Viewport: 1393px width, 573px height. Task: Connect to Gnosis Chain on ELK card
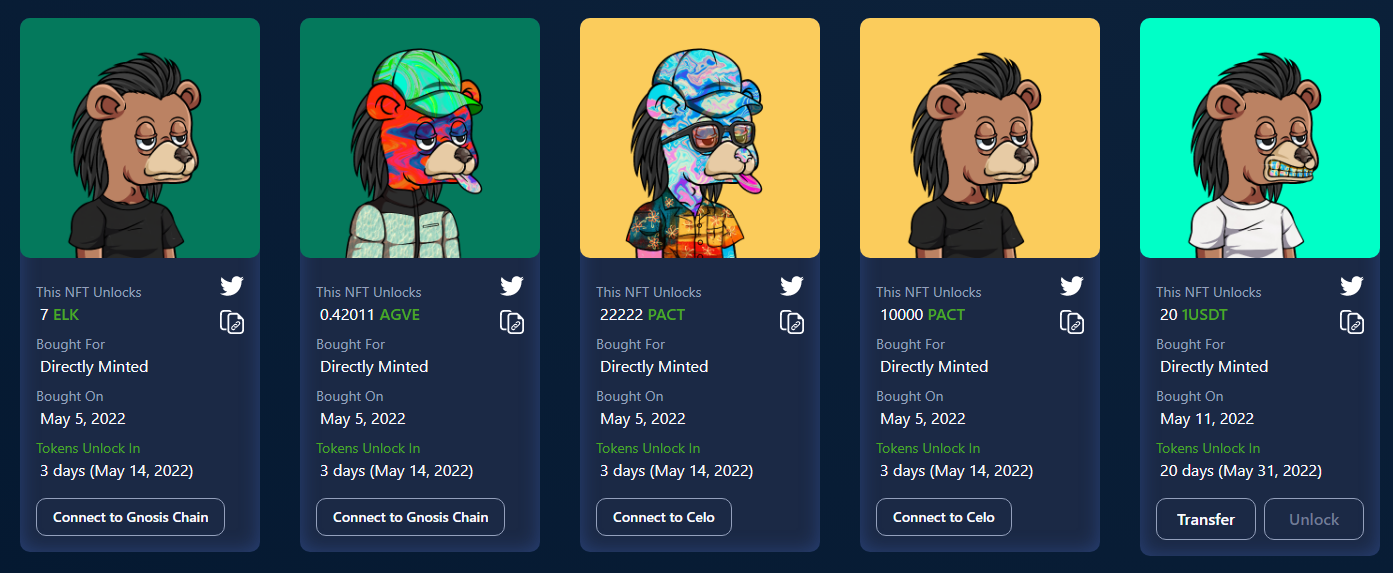point(130,517)
